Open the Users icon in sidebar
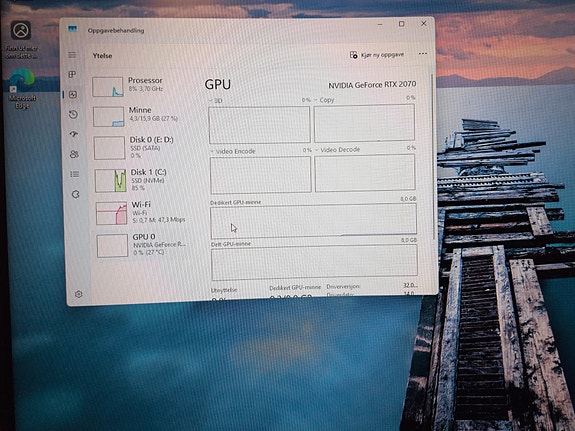Viewport: 575px width, 431px height. coord(74,154)
